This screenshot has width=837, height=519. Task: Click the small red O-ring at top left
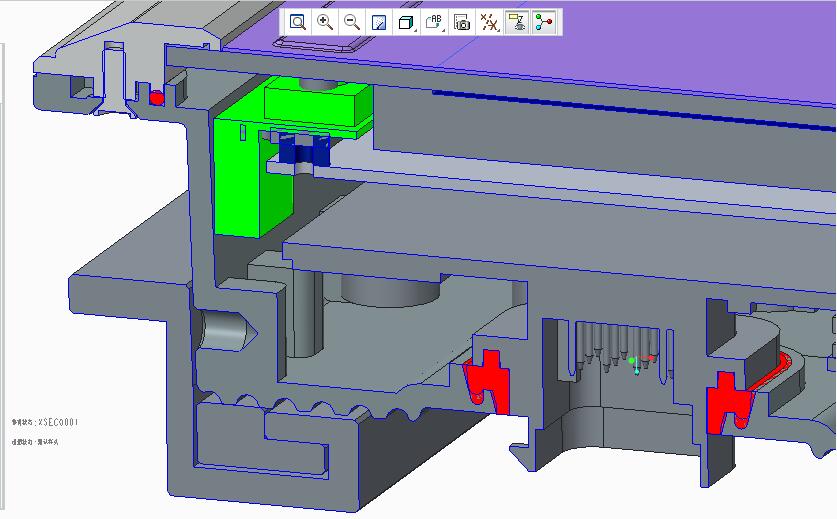coord(156,98)
